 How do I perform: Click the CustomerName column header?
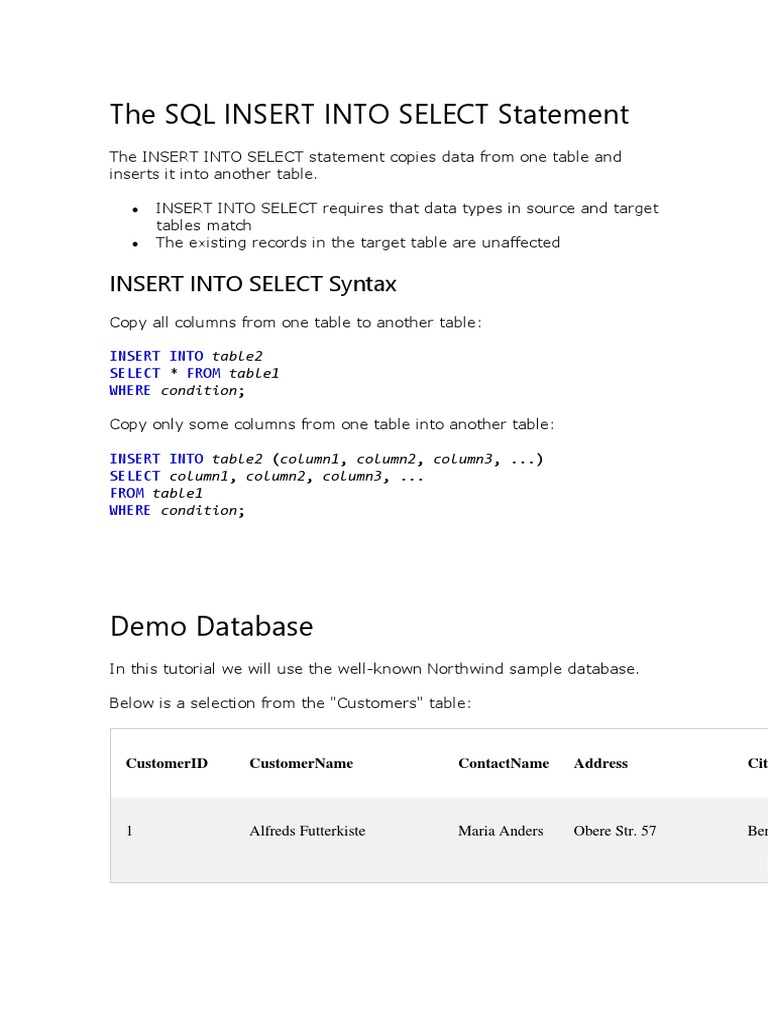pyautogui.click(x=301, y=763)
